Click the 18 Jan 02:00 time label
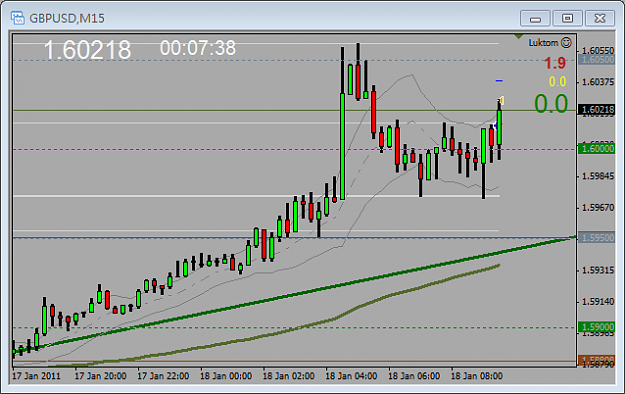This screenshot has height=394, width=625. (x=288, y=376)
